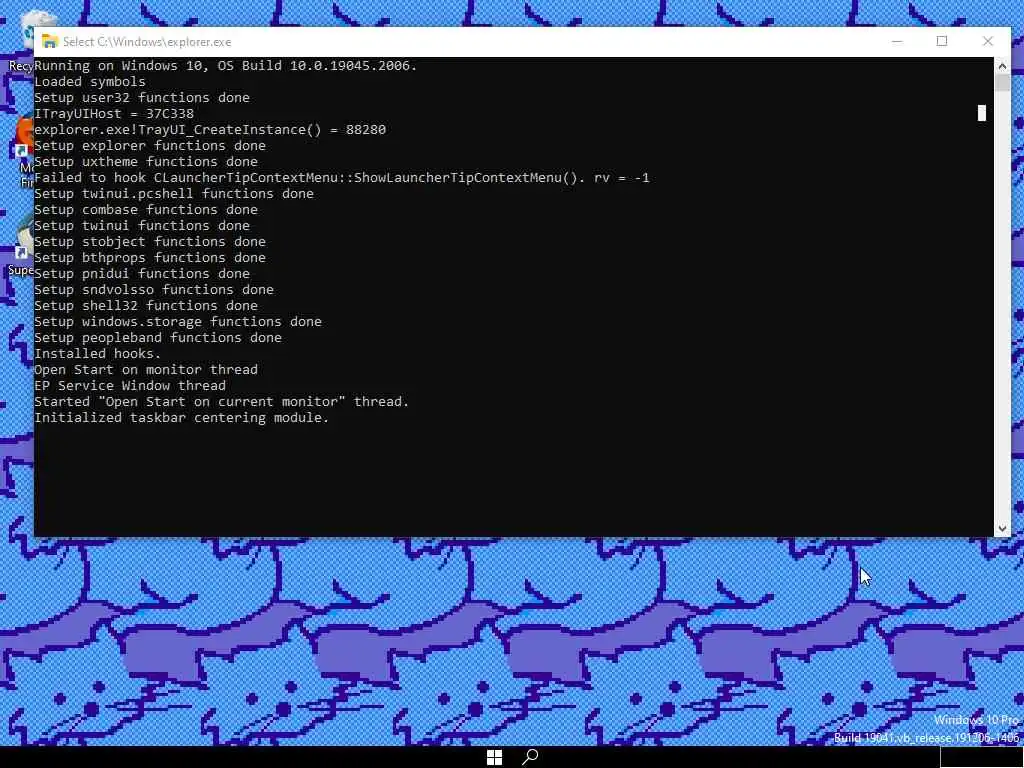Image resolution: width=1024 pixels, height=768 pixels.
Task: Click the "Installed hooks." line
Action: click(97, 353)
